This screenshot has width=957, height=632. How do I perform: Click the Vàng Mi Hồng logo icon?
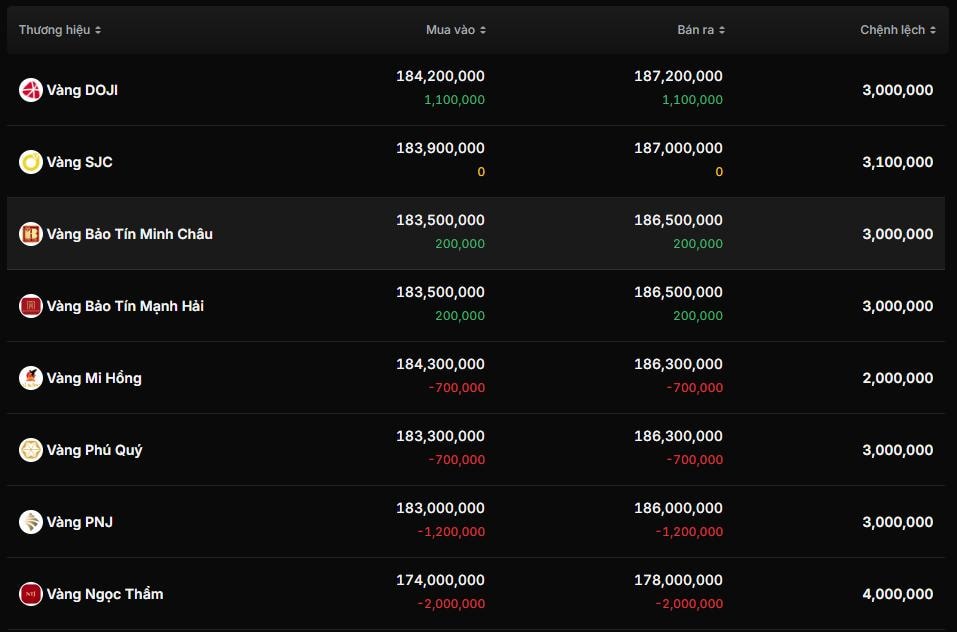30,378
